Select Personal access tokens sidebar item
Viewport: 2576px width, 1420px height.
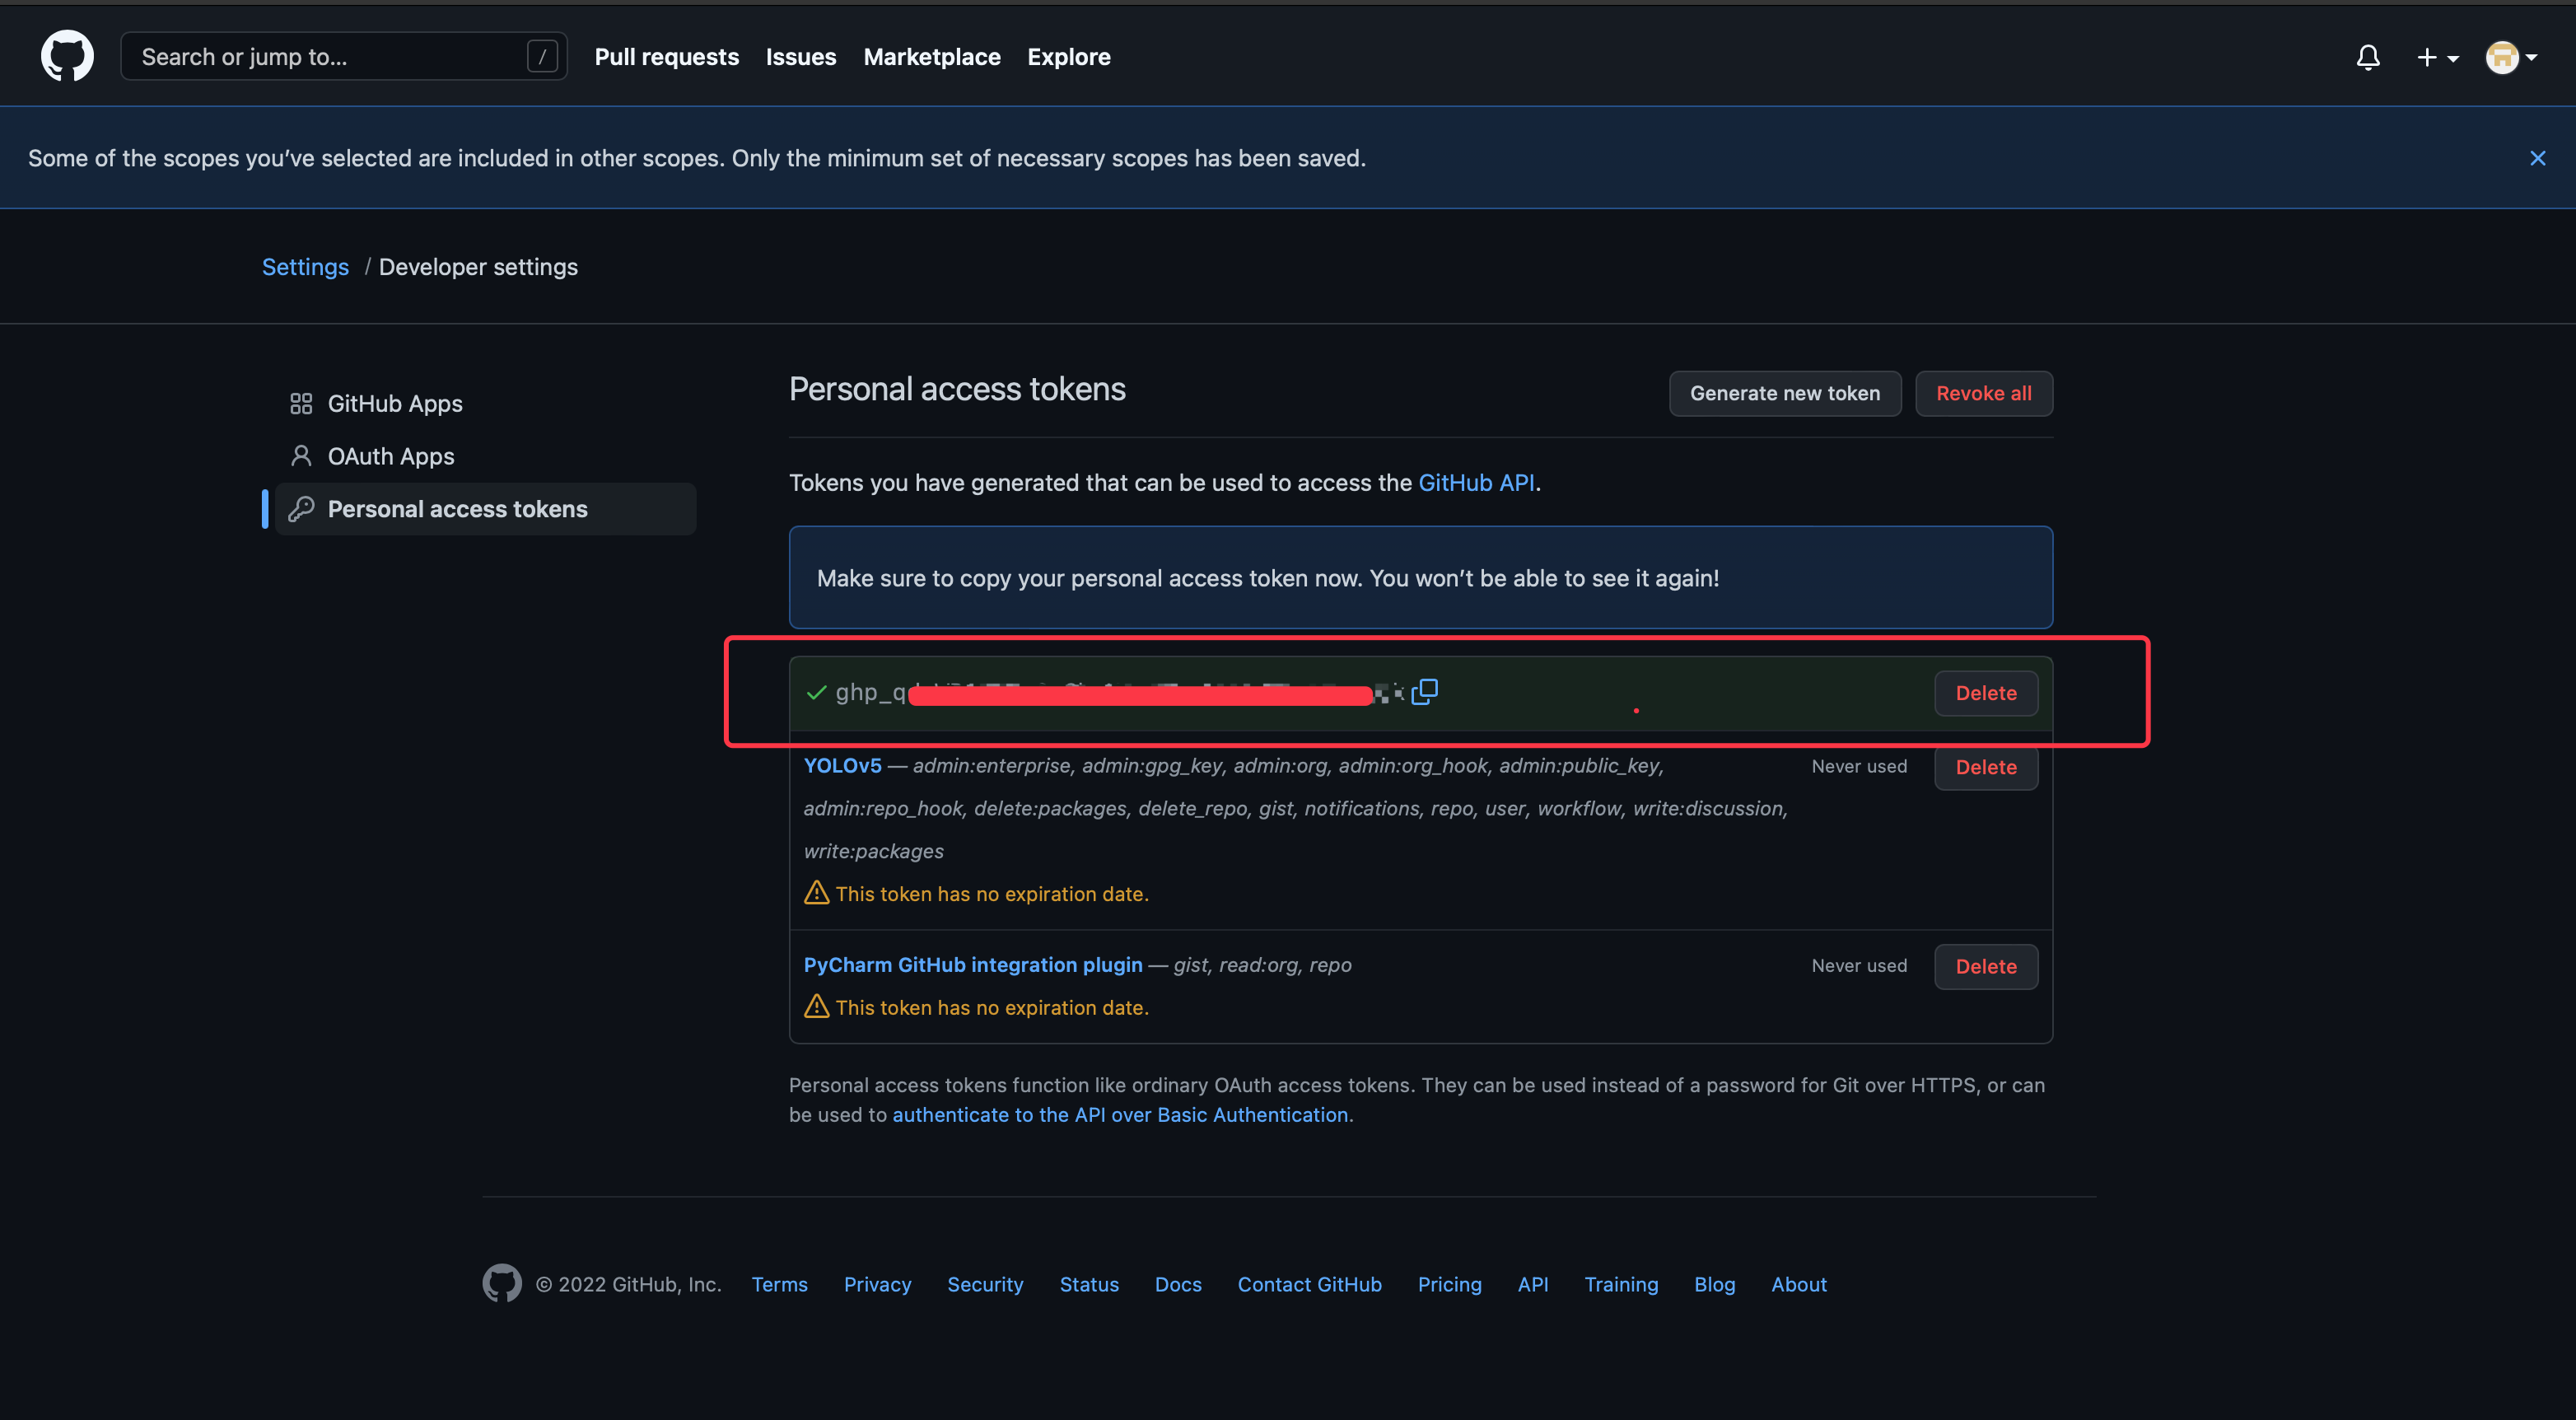pos(457,509)
